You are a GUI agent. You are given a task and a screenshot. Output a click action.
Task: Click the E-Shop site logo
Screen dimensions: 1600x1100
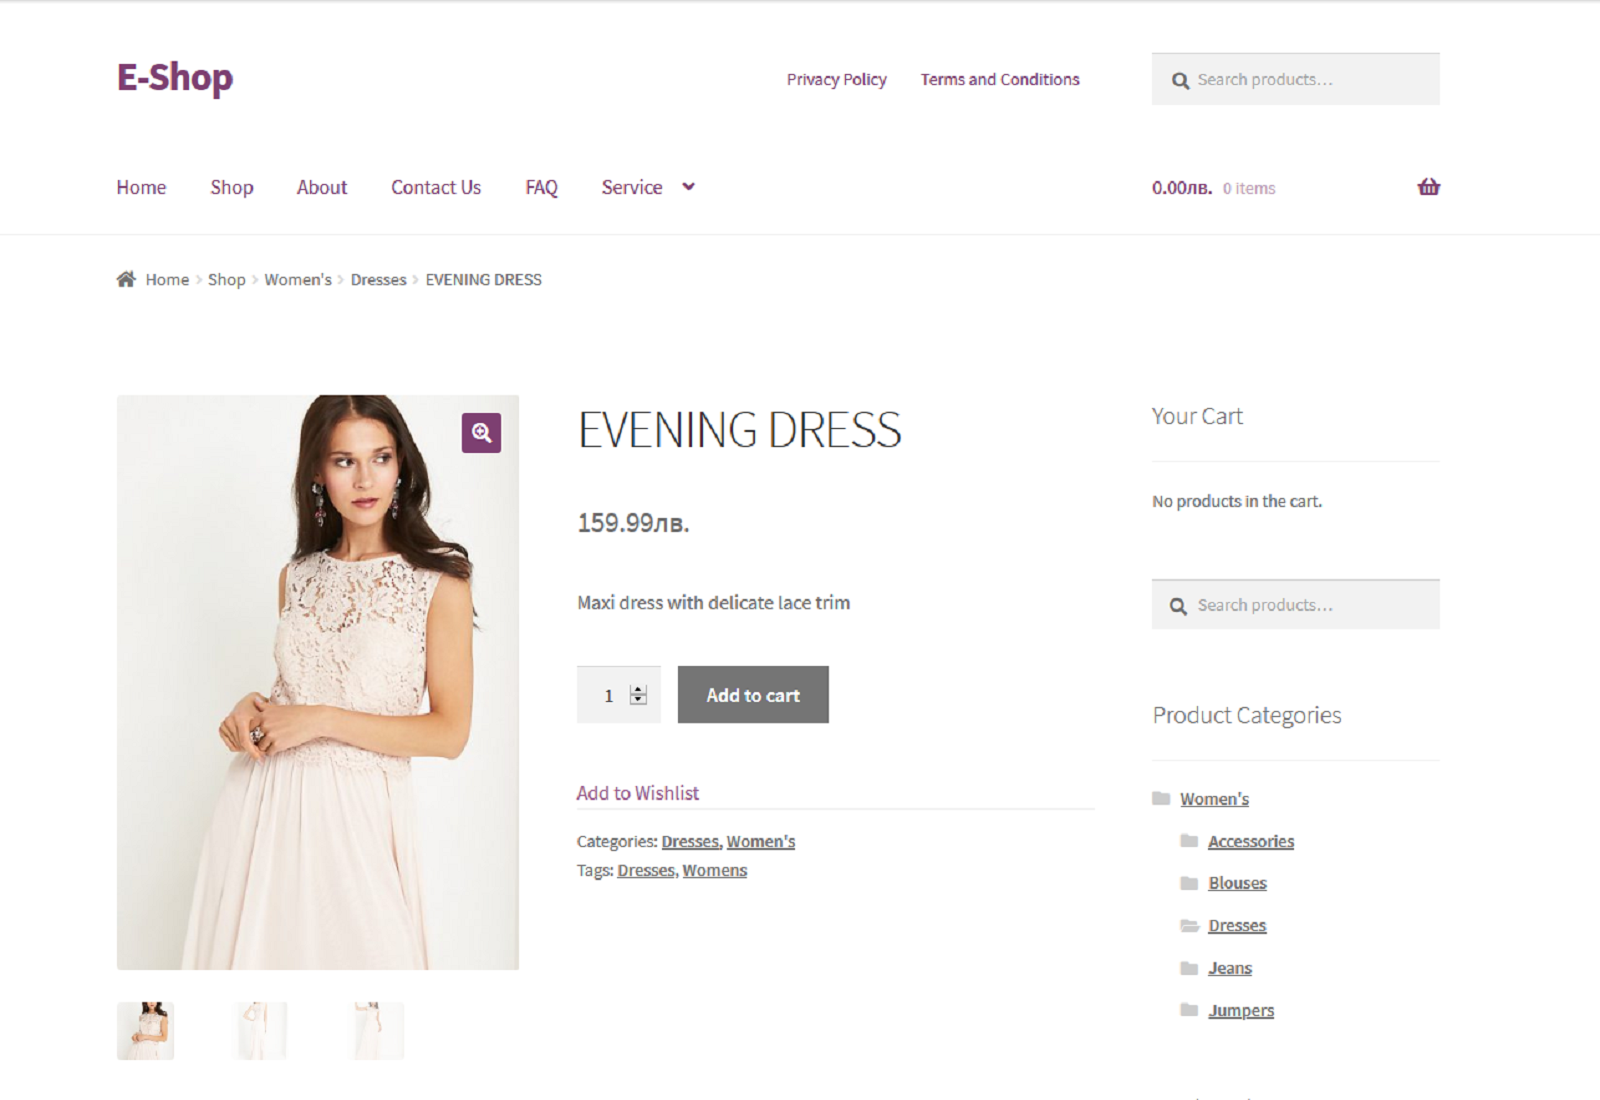175,78
